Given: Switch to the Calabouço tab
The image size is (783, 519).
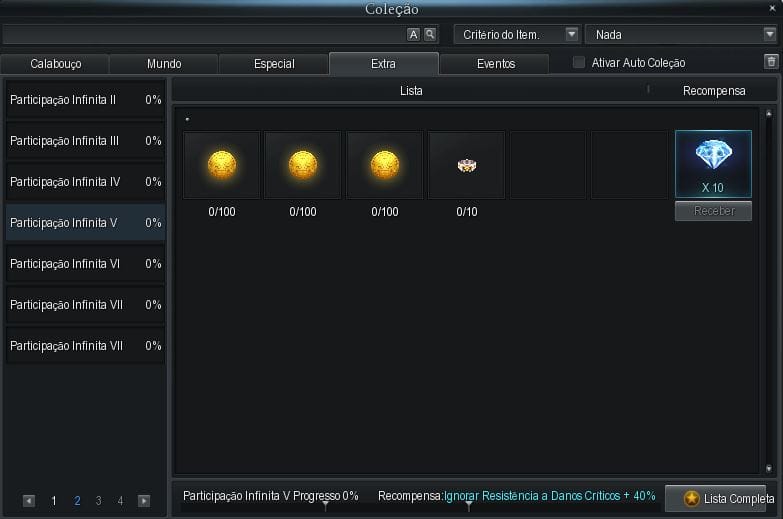Looking at the screenshot, I should click(x=56, y=64).
